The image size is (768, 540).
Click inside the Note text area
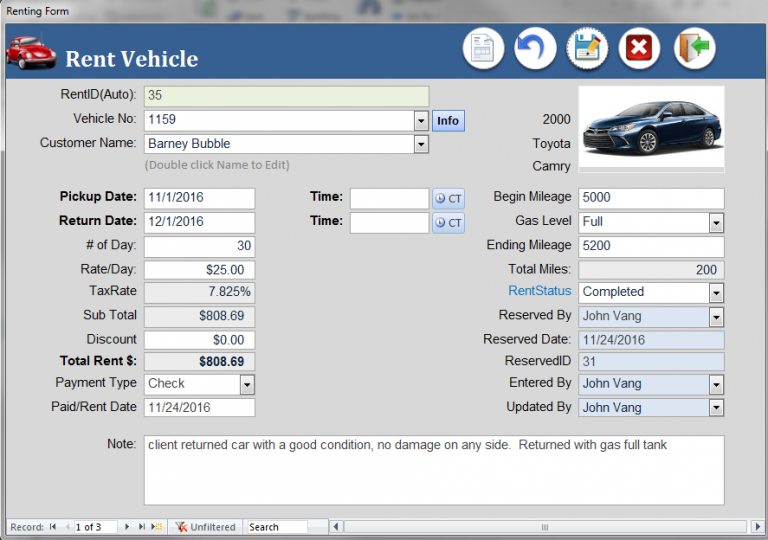pos(434,470)
